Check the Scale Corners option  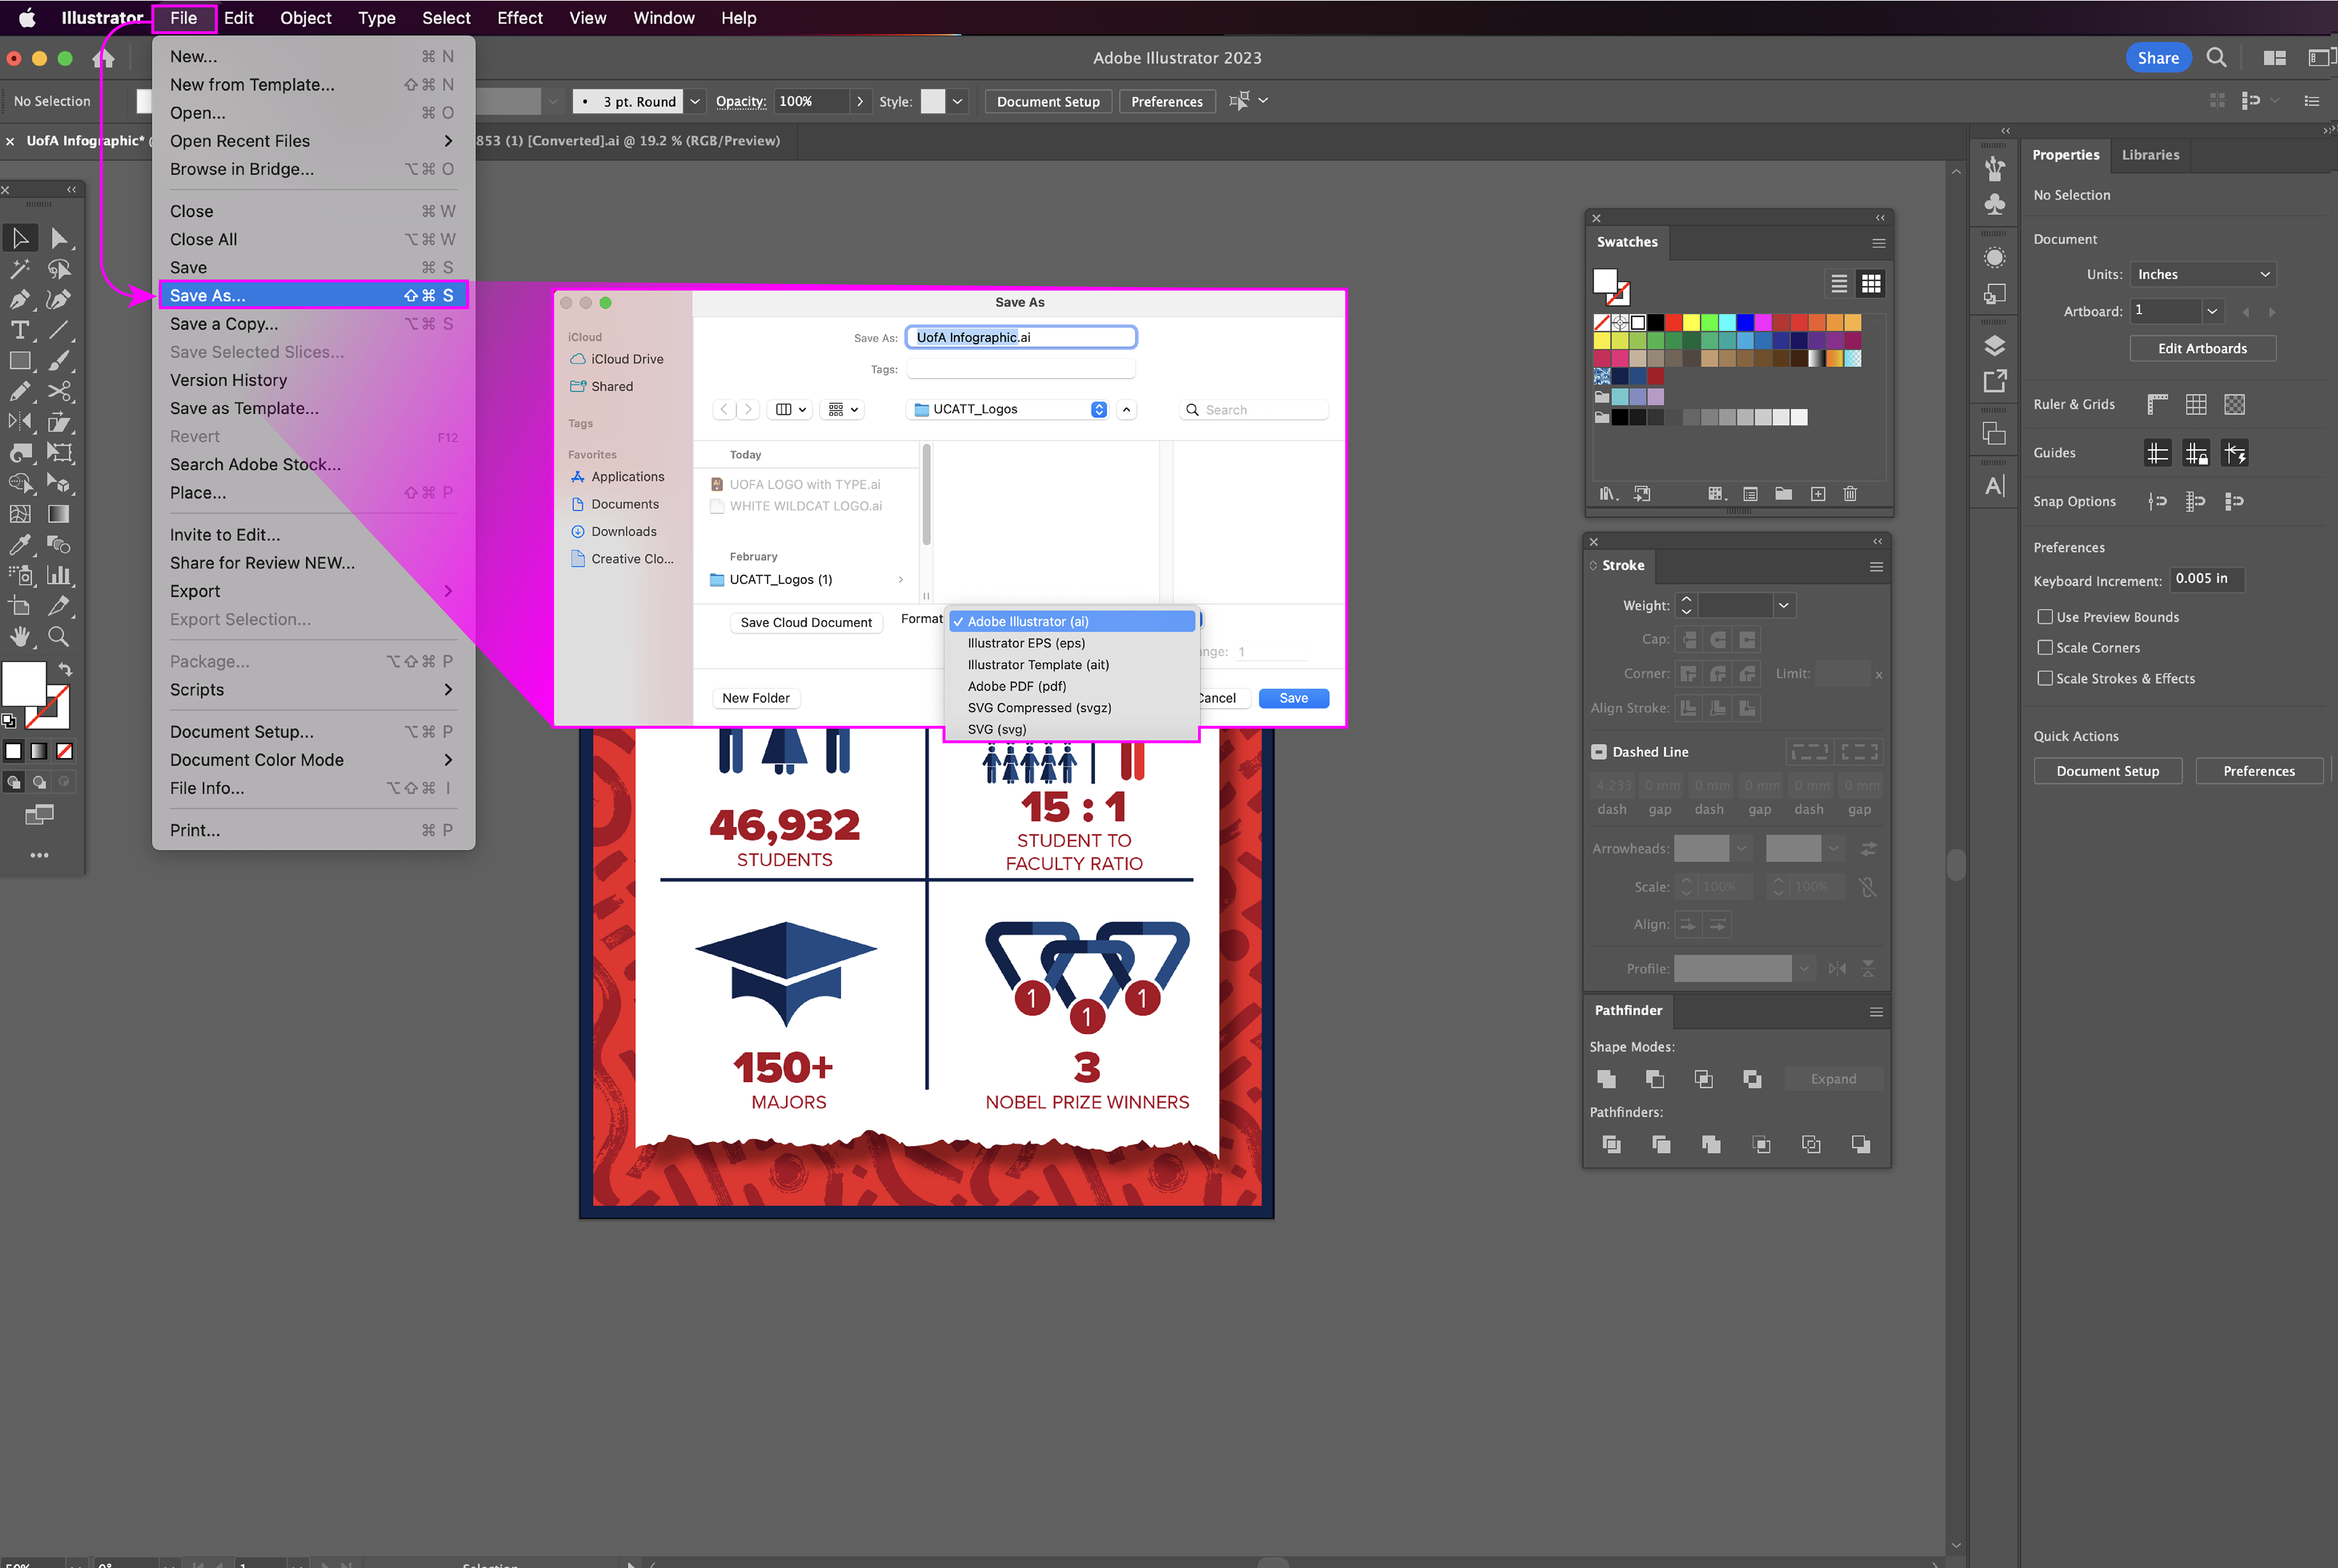2045,648
